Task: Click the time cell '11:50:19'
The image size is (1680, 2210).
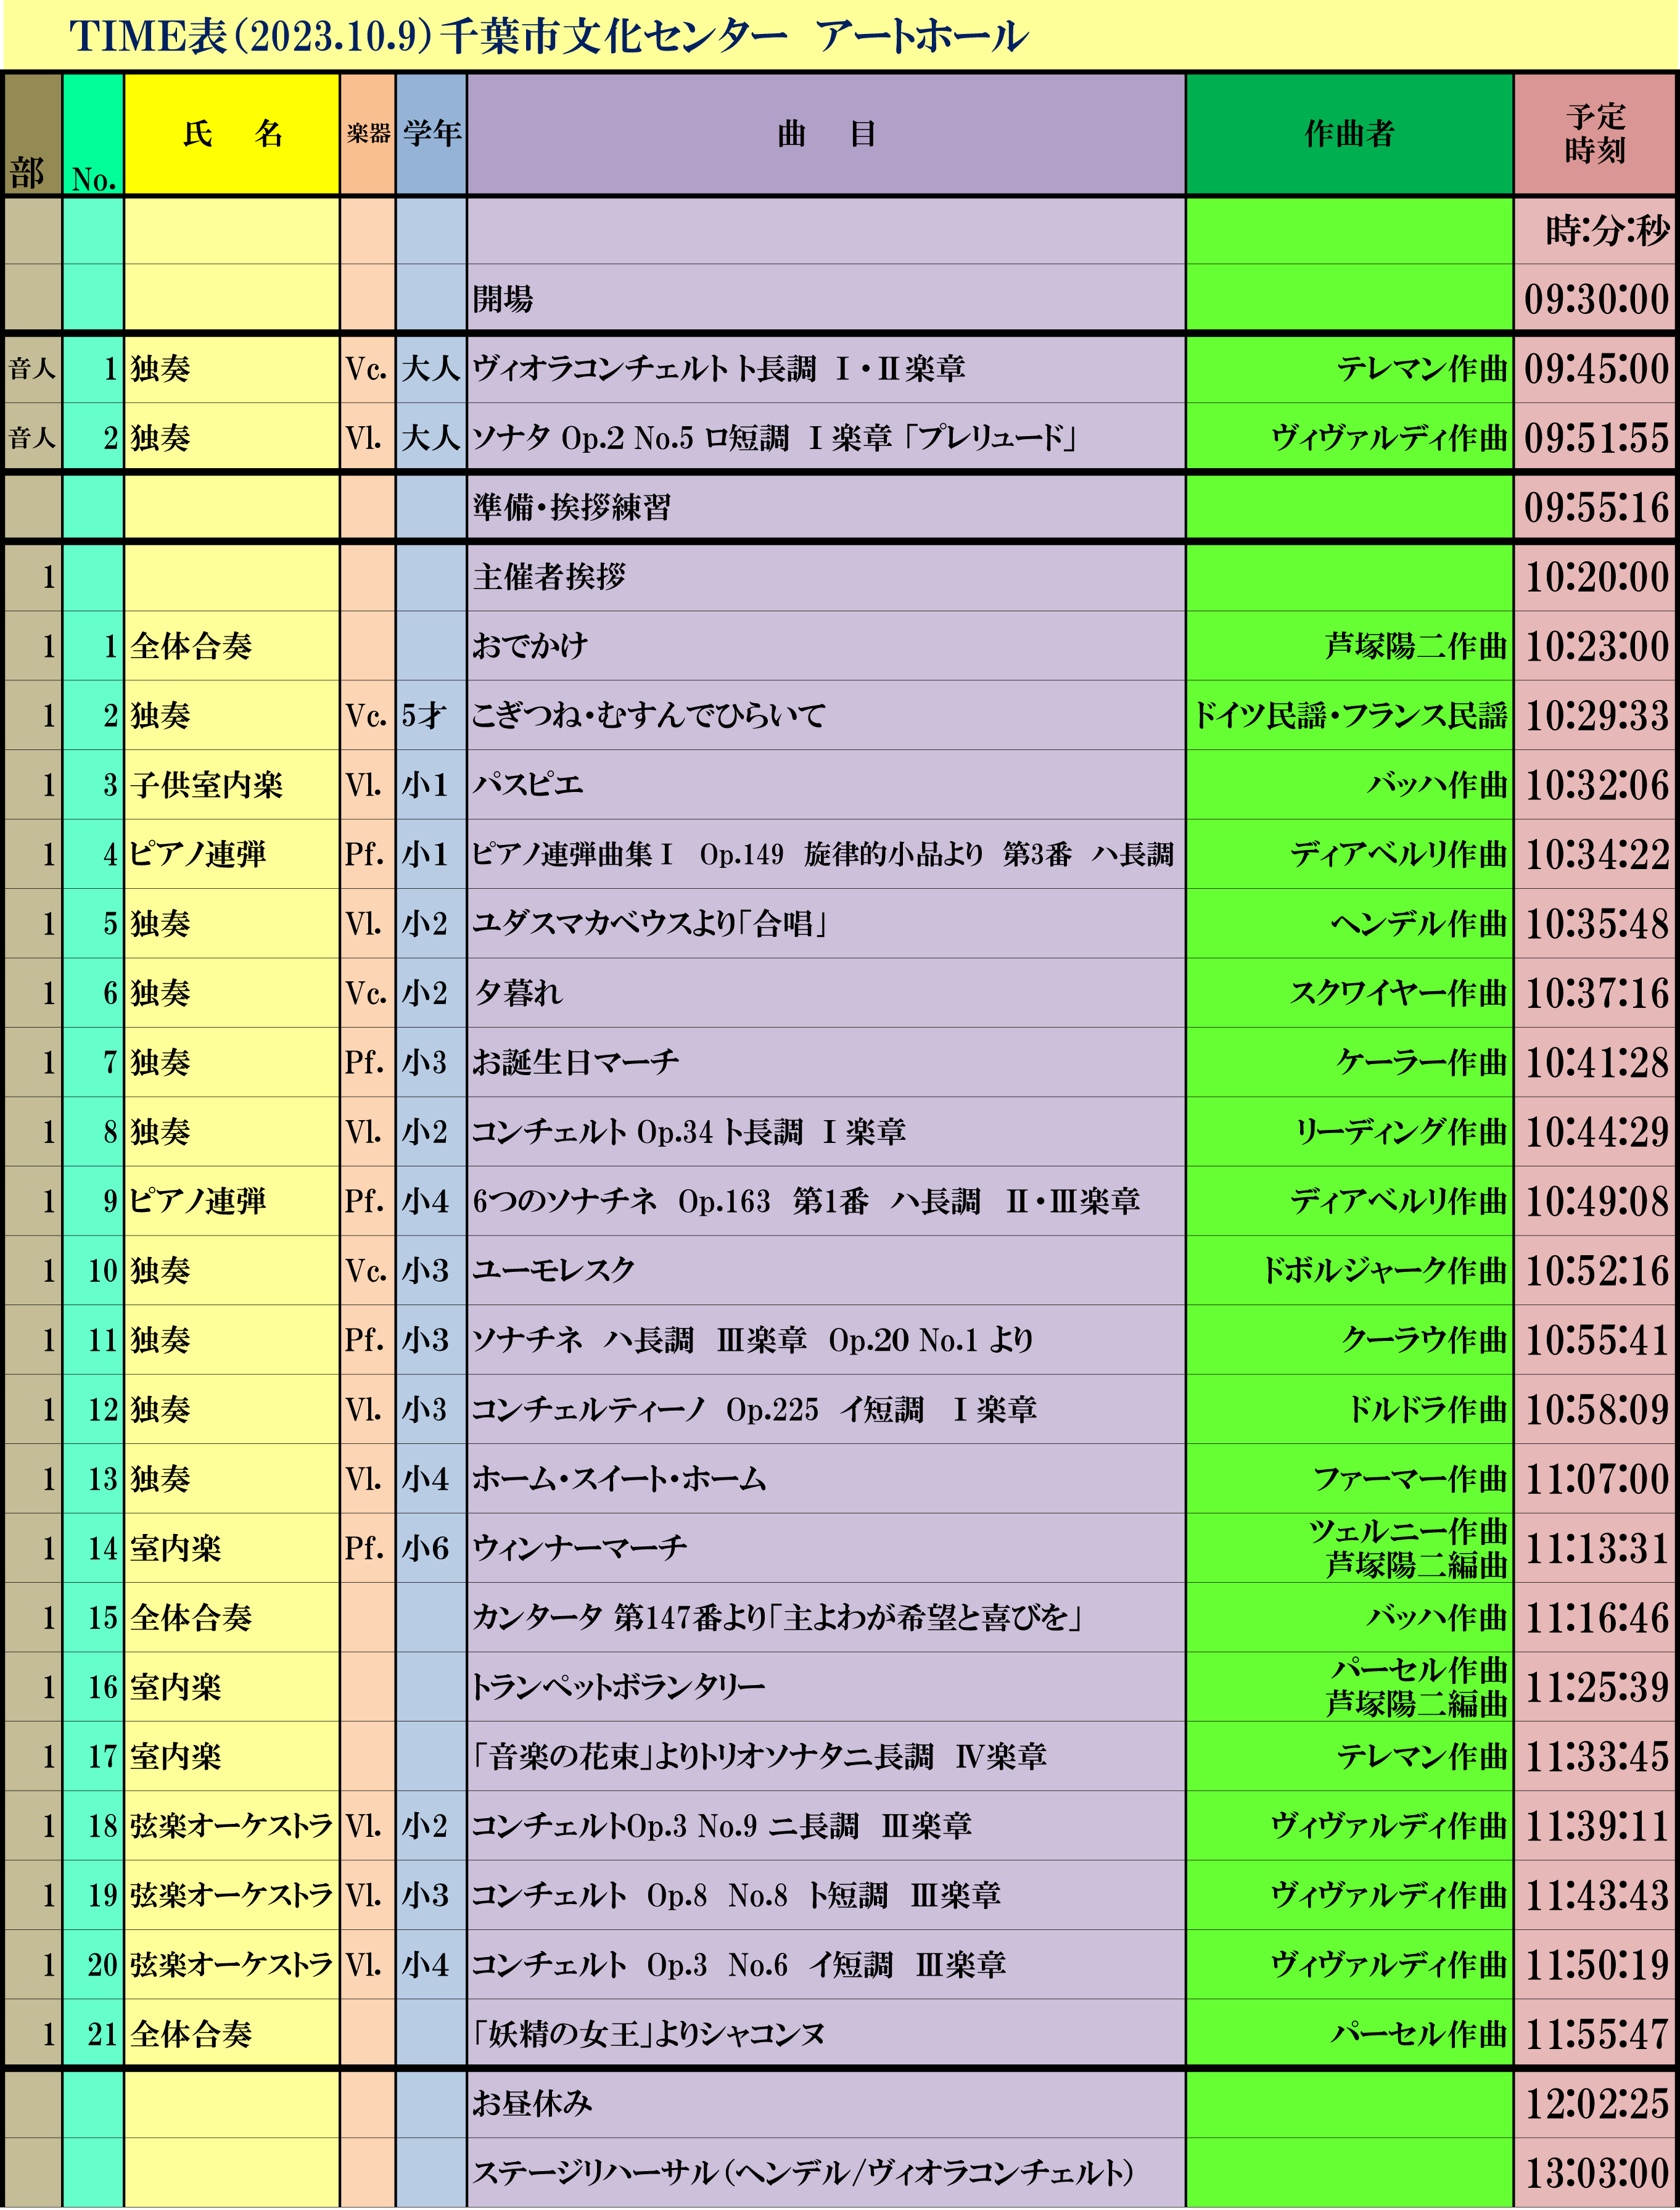Action: (x=1595, y=1965)
